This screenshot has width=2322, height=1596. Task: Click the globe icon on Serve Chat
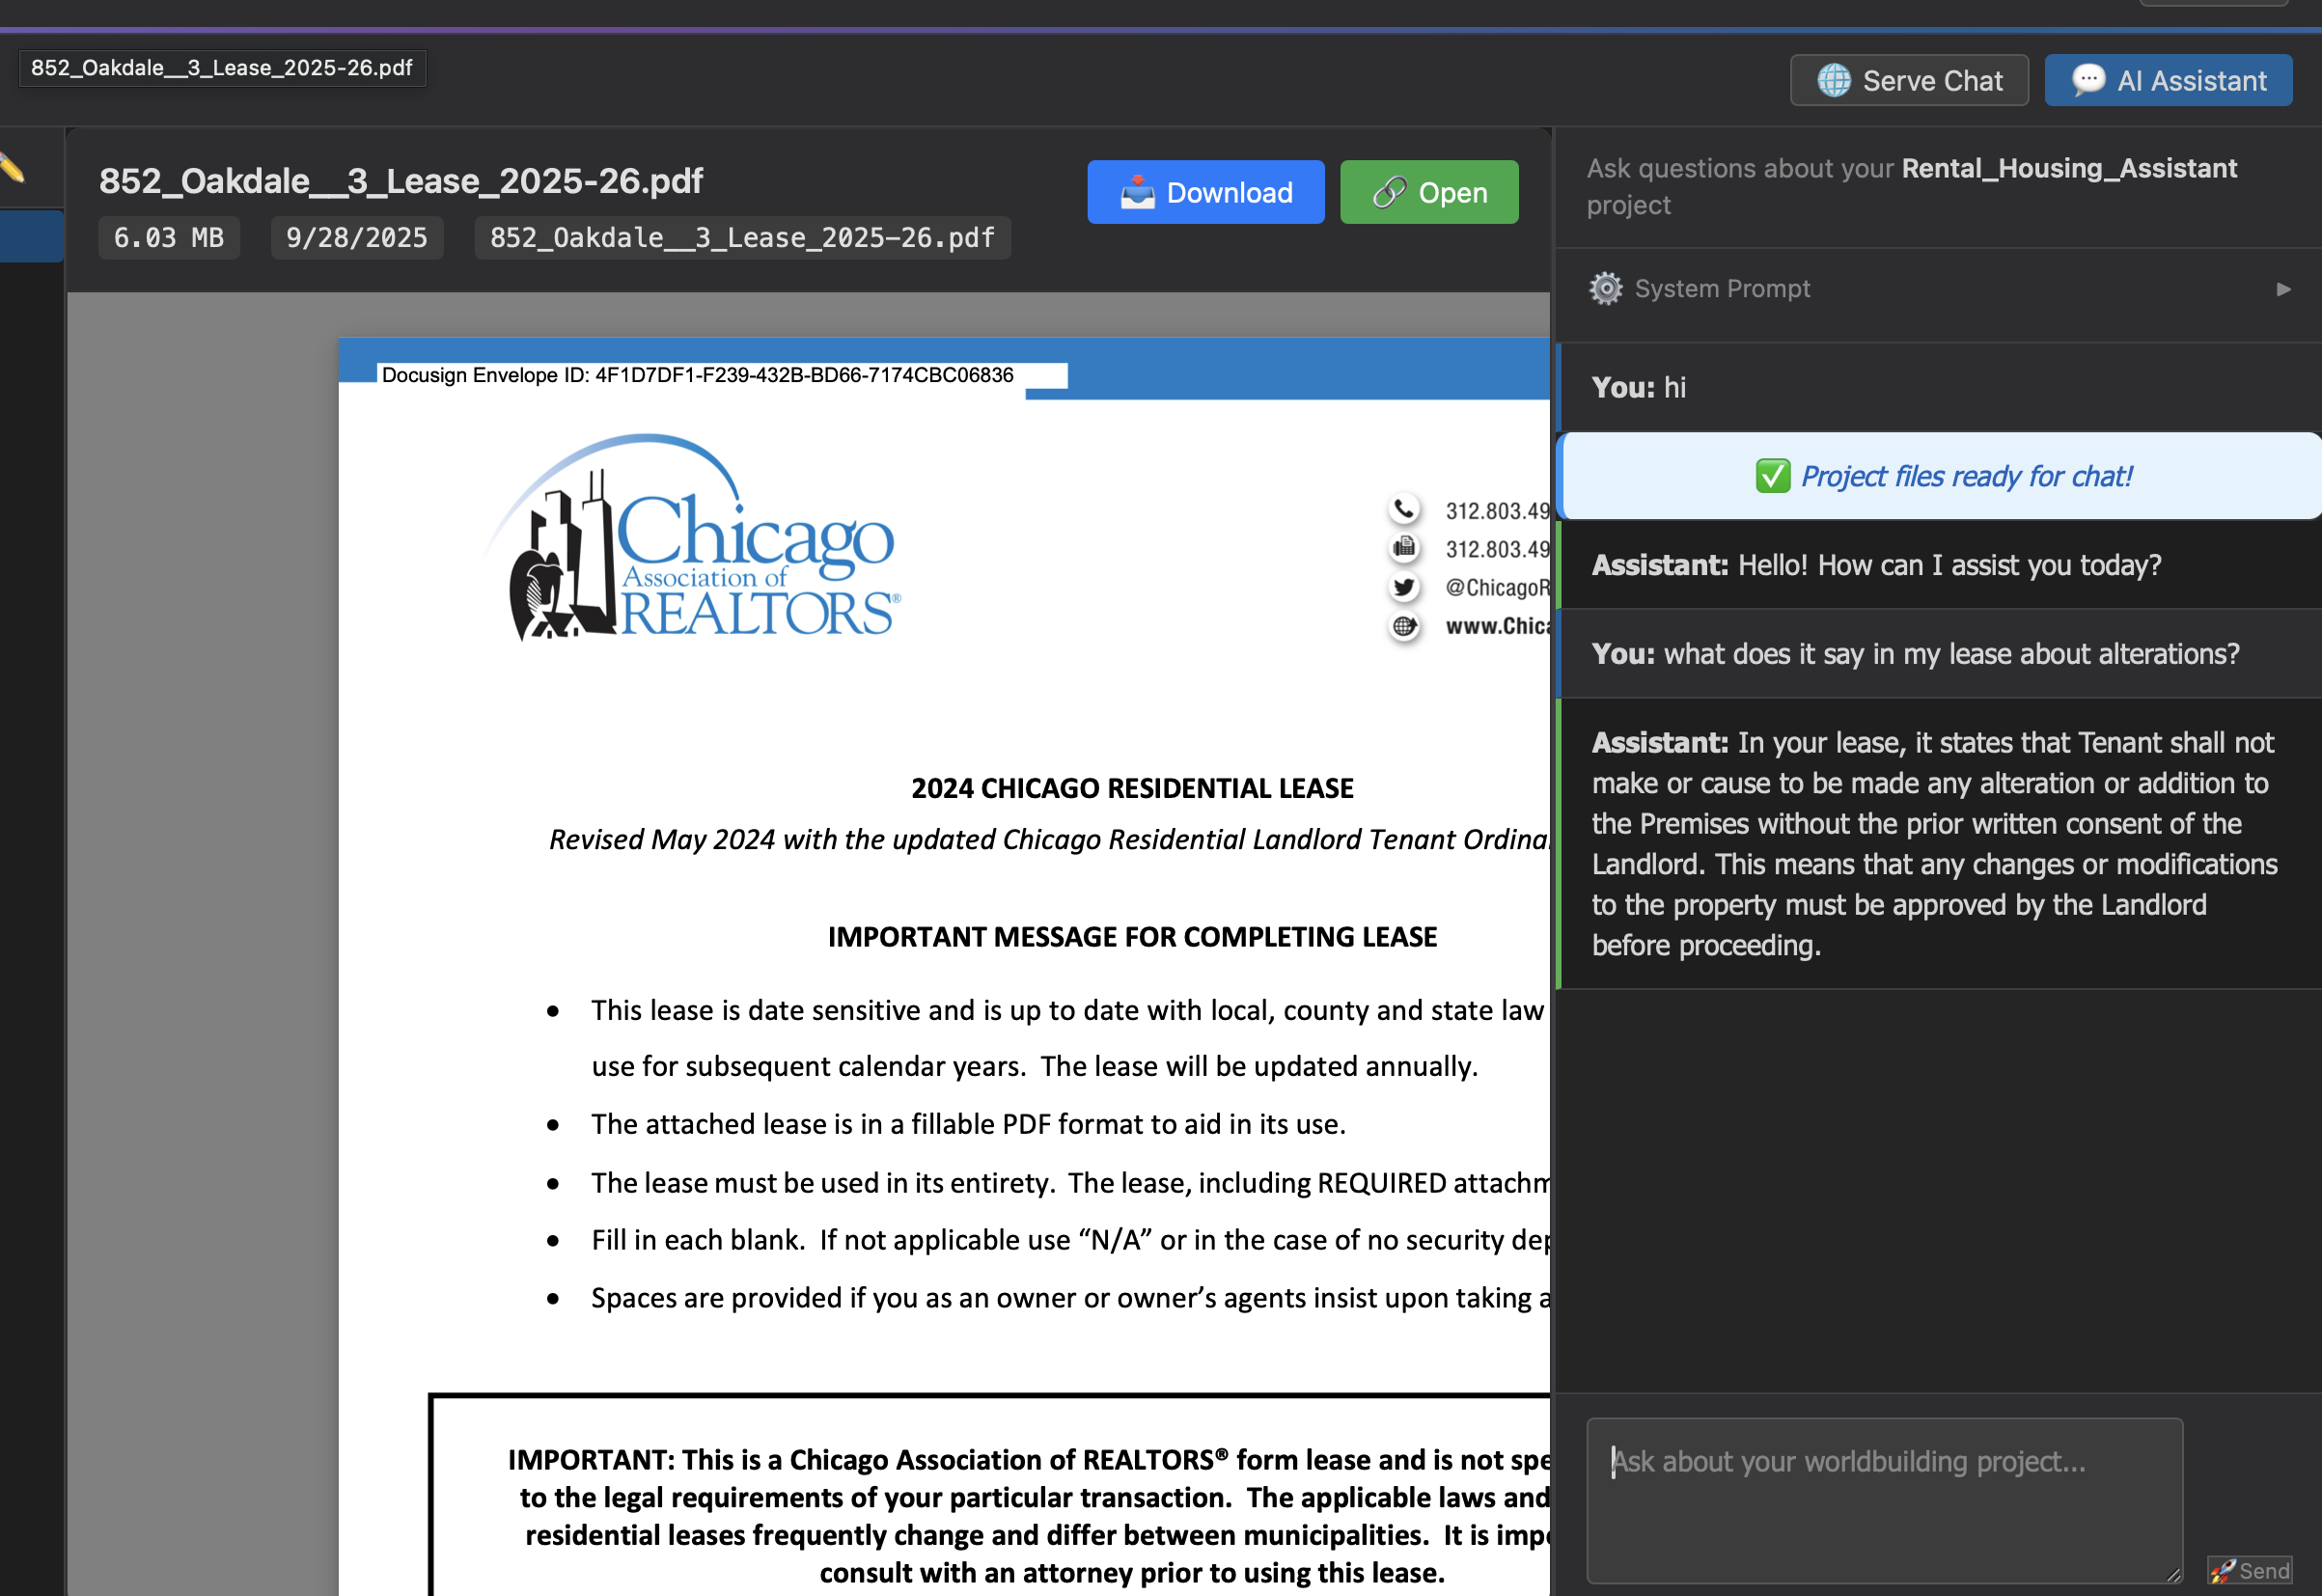tap(1835, 80)
